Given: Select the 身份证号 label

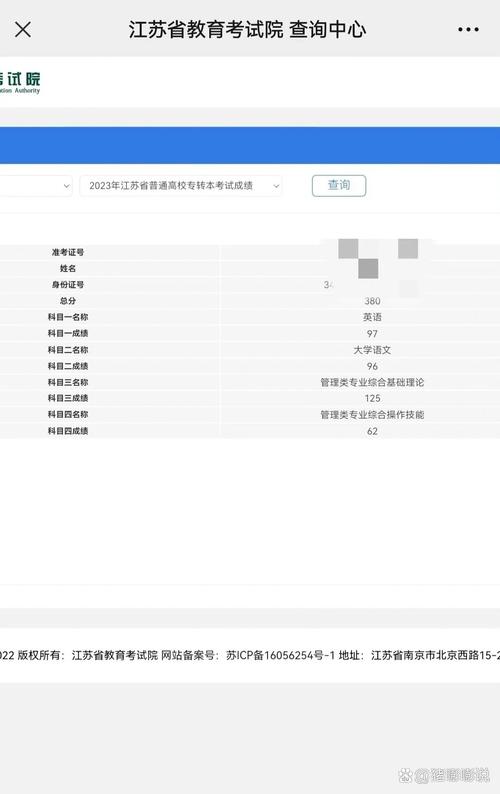Looking at the screenshot, I should (x=68, y=285).
